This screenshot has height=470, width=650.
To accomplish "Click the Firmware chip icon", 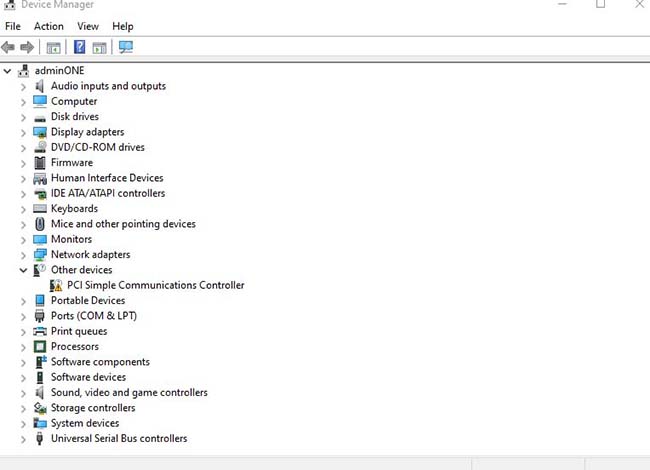I will tap(40, 162).
